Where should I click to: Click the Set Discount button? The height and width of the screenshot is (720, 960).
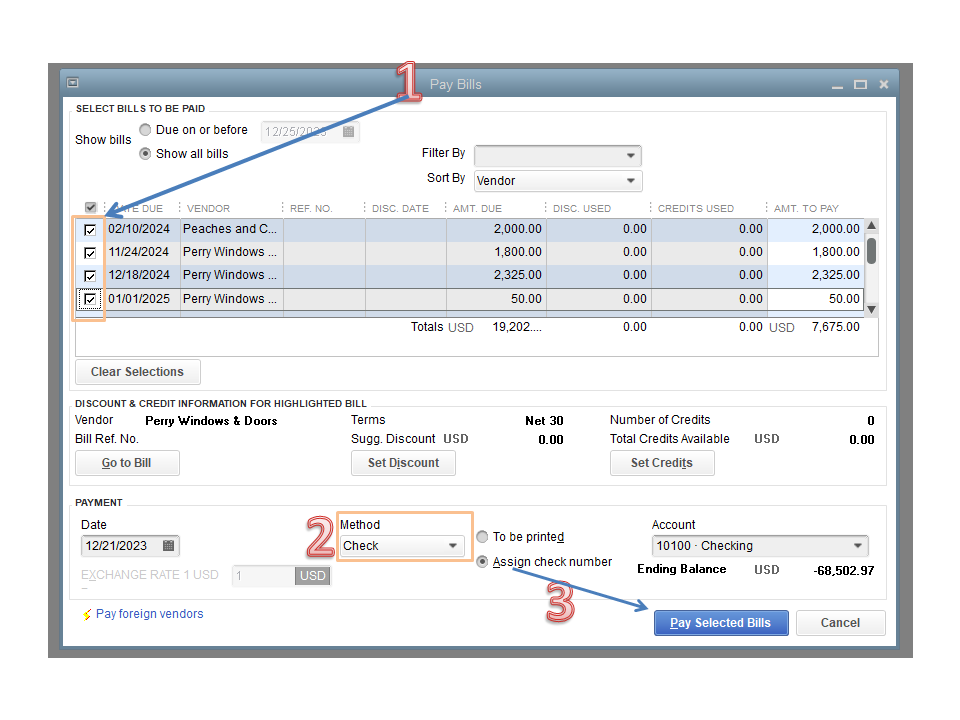pyautogui.click(x=403, y=463)
